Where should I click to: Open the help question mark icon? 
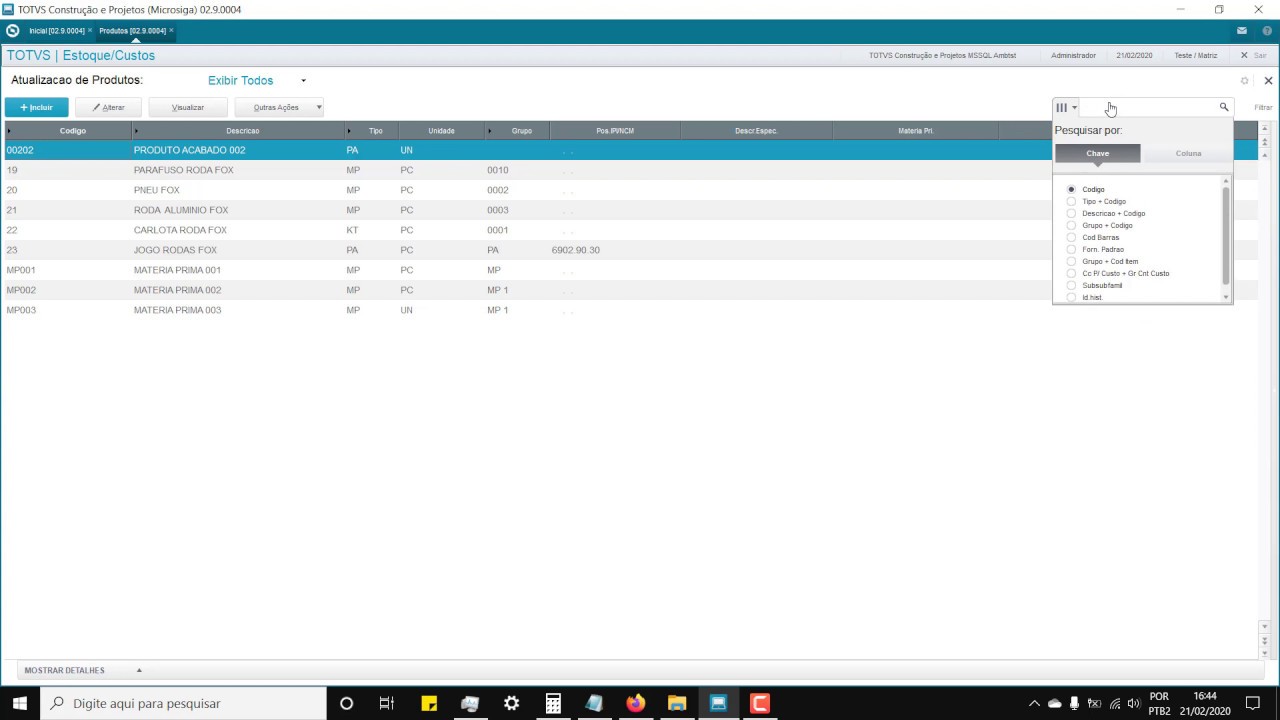point(1267,31)
